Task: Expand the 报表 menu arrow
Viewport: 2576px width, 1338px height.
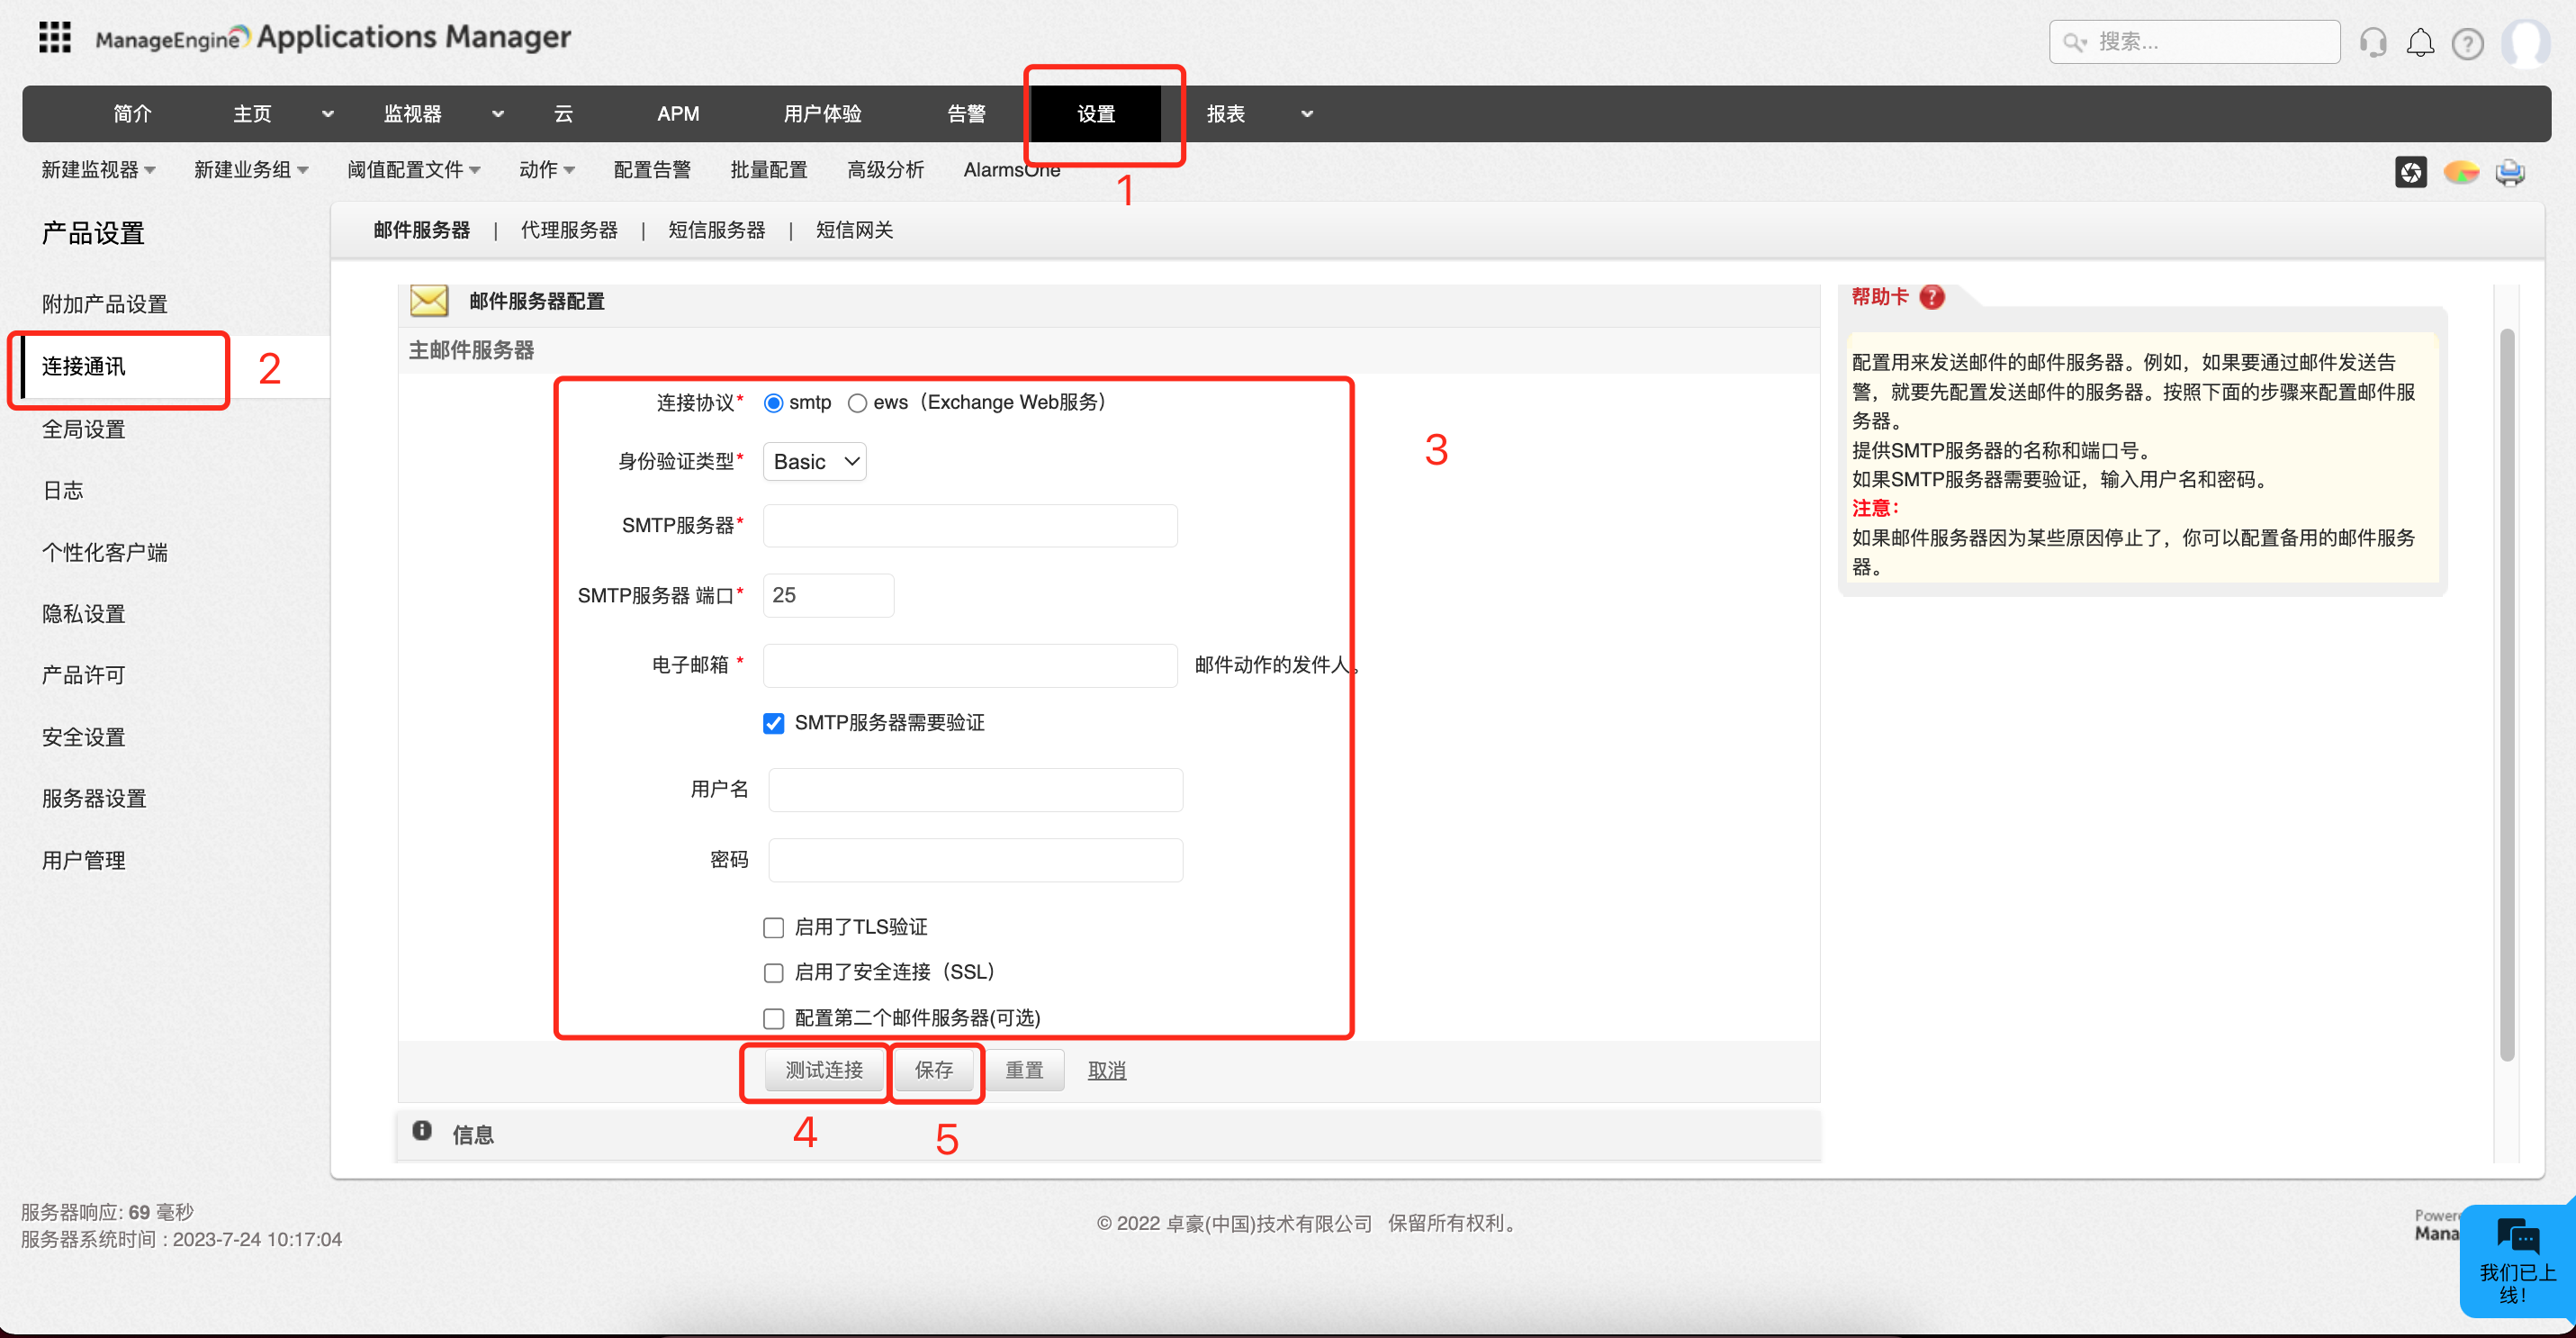Action: (1306, 114)
